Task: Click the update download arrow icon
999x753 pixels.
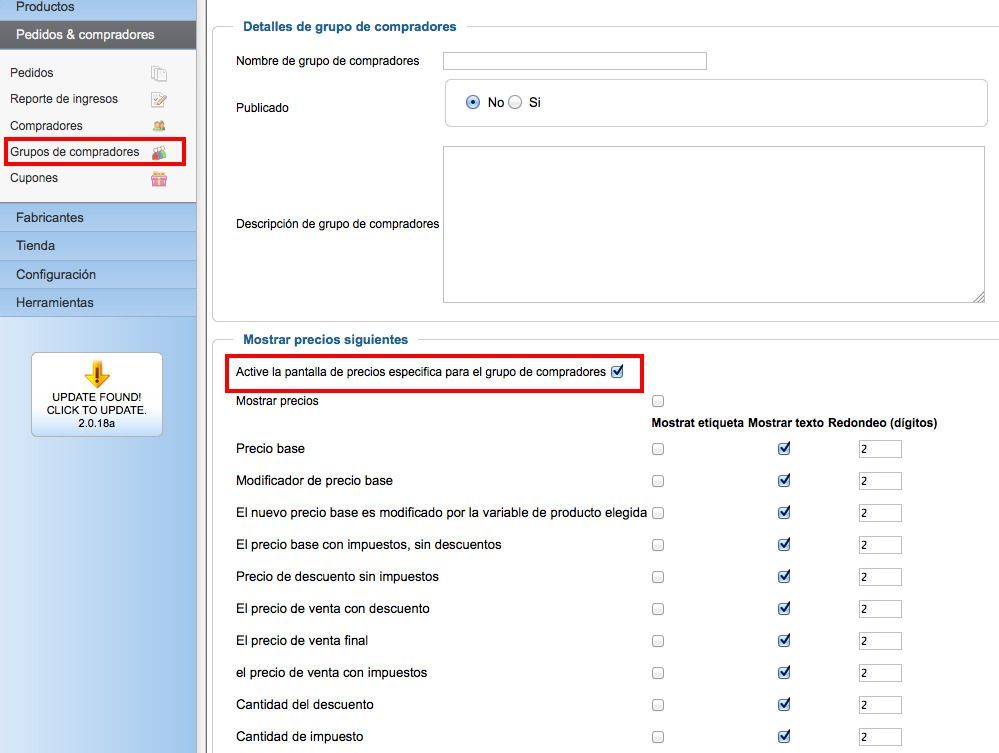Action: (97, 373)
